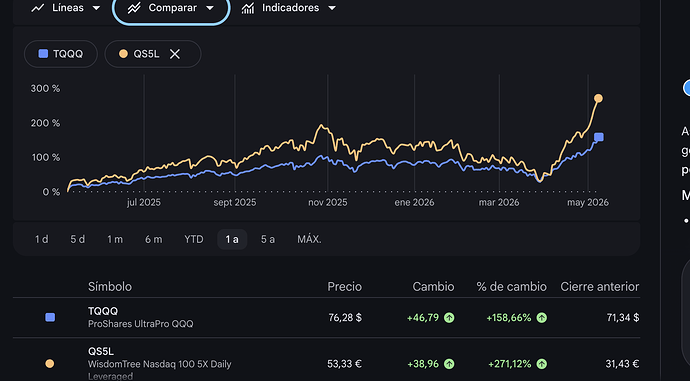This screenshot has width=690, height=381.
Task: Click the mar 2026 axis label
Action: (499, 202)
